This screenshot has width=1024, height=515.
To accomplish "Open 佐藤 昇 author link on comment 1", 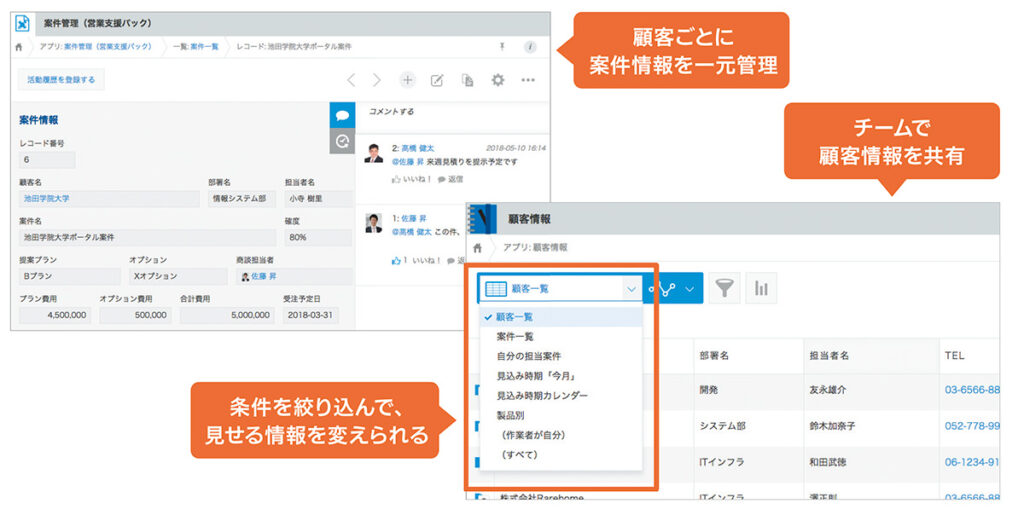I will tap(413, 219).
